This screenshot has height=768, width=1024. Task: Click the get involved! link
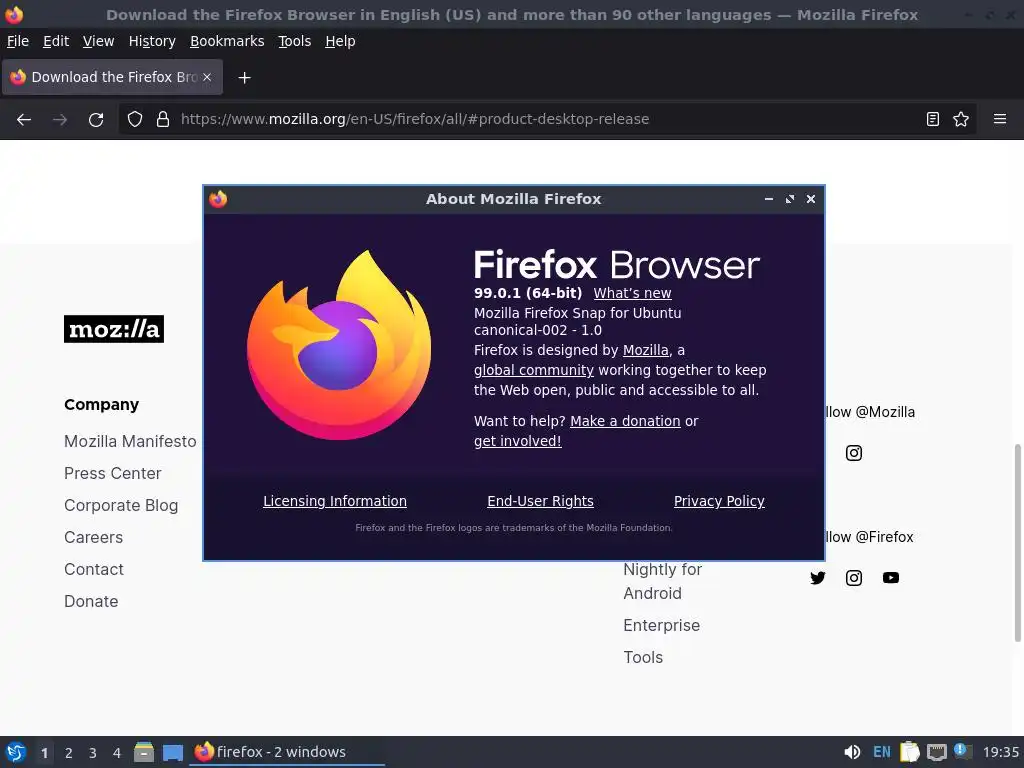tap(517, 441)
